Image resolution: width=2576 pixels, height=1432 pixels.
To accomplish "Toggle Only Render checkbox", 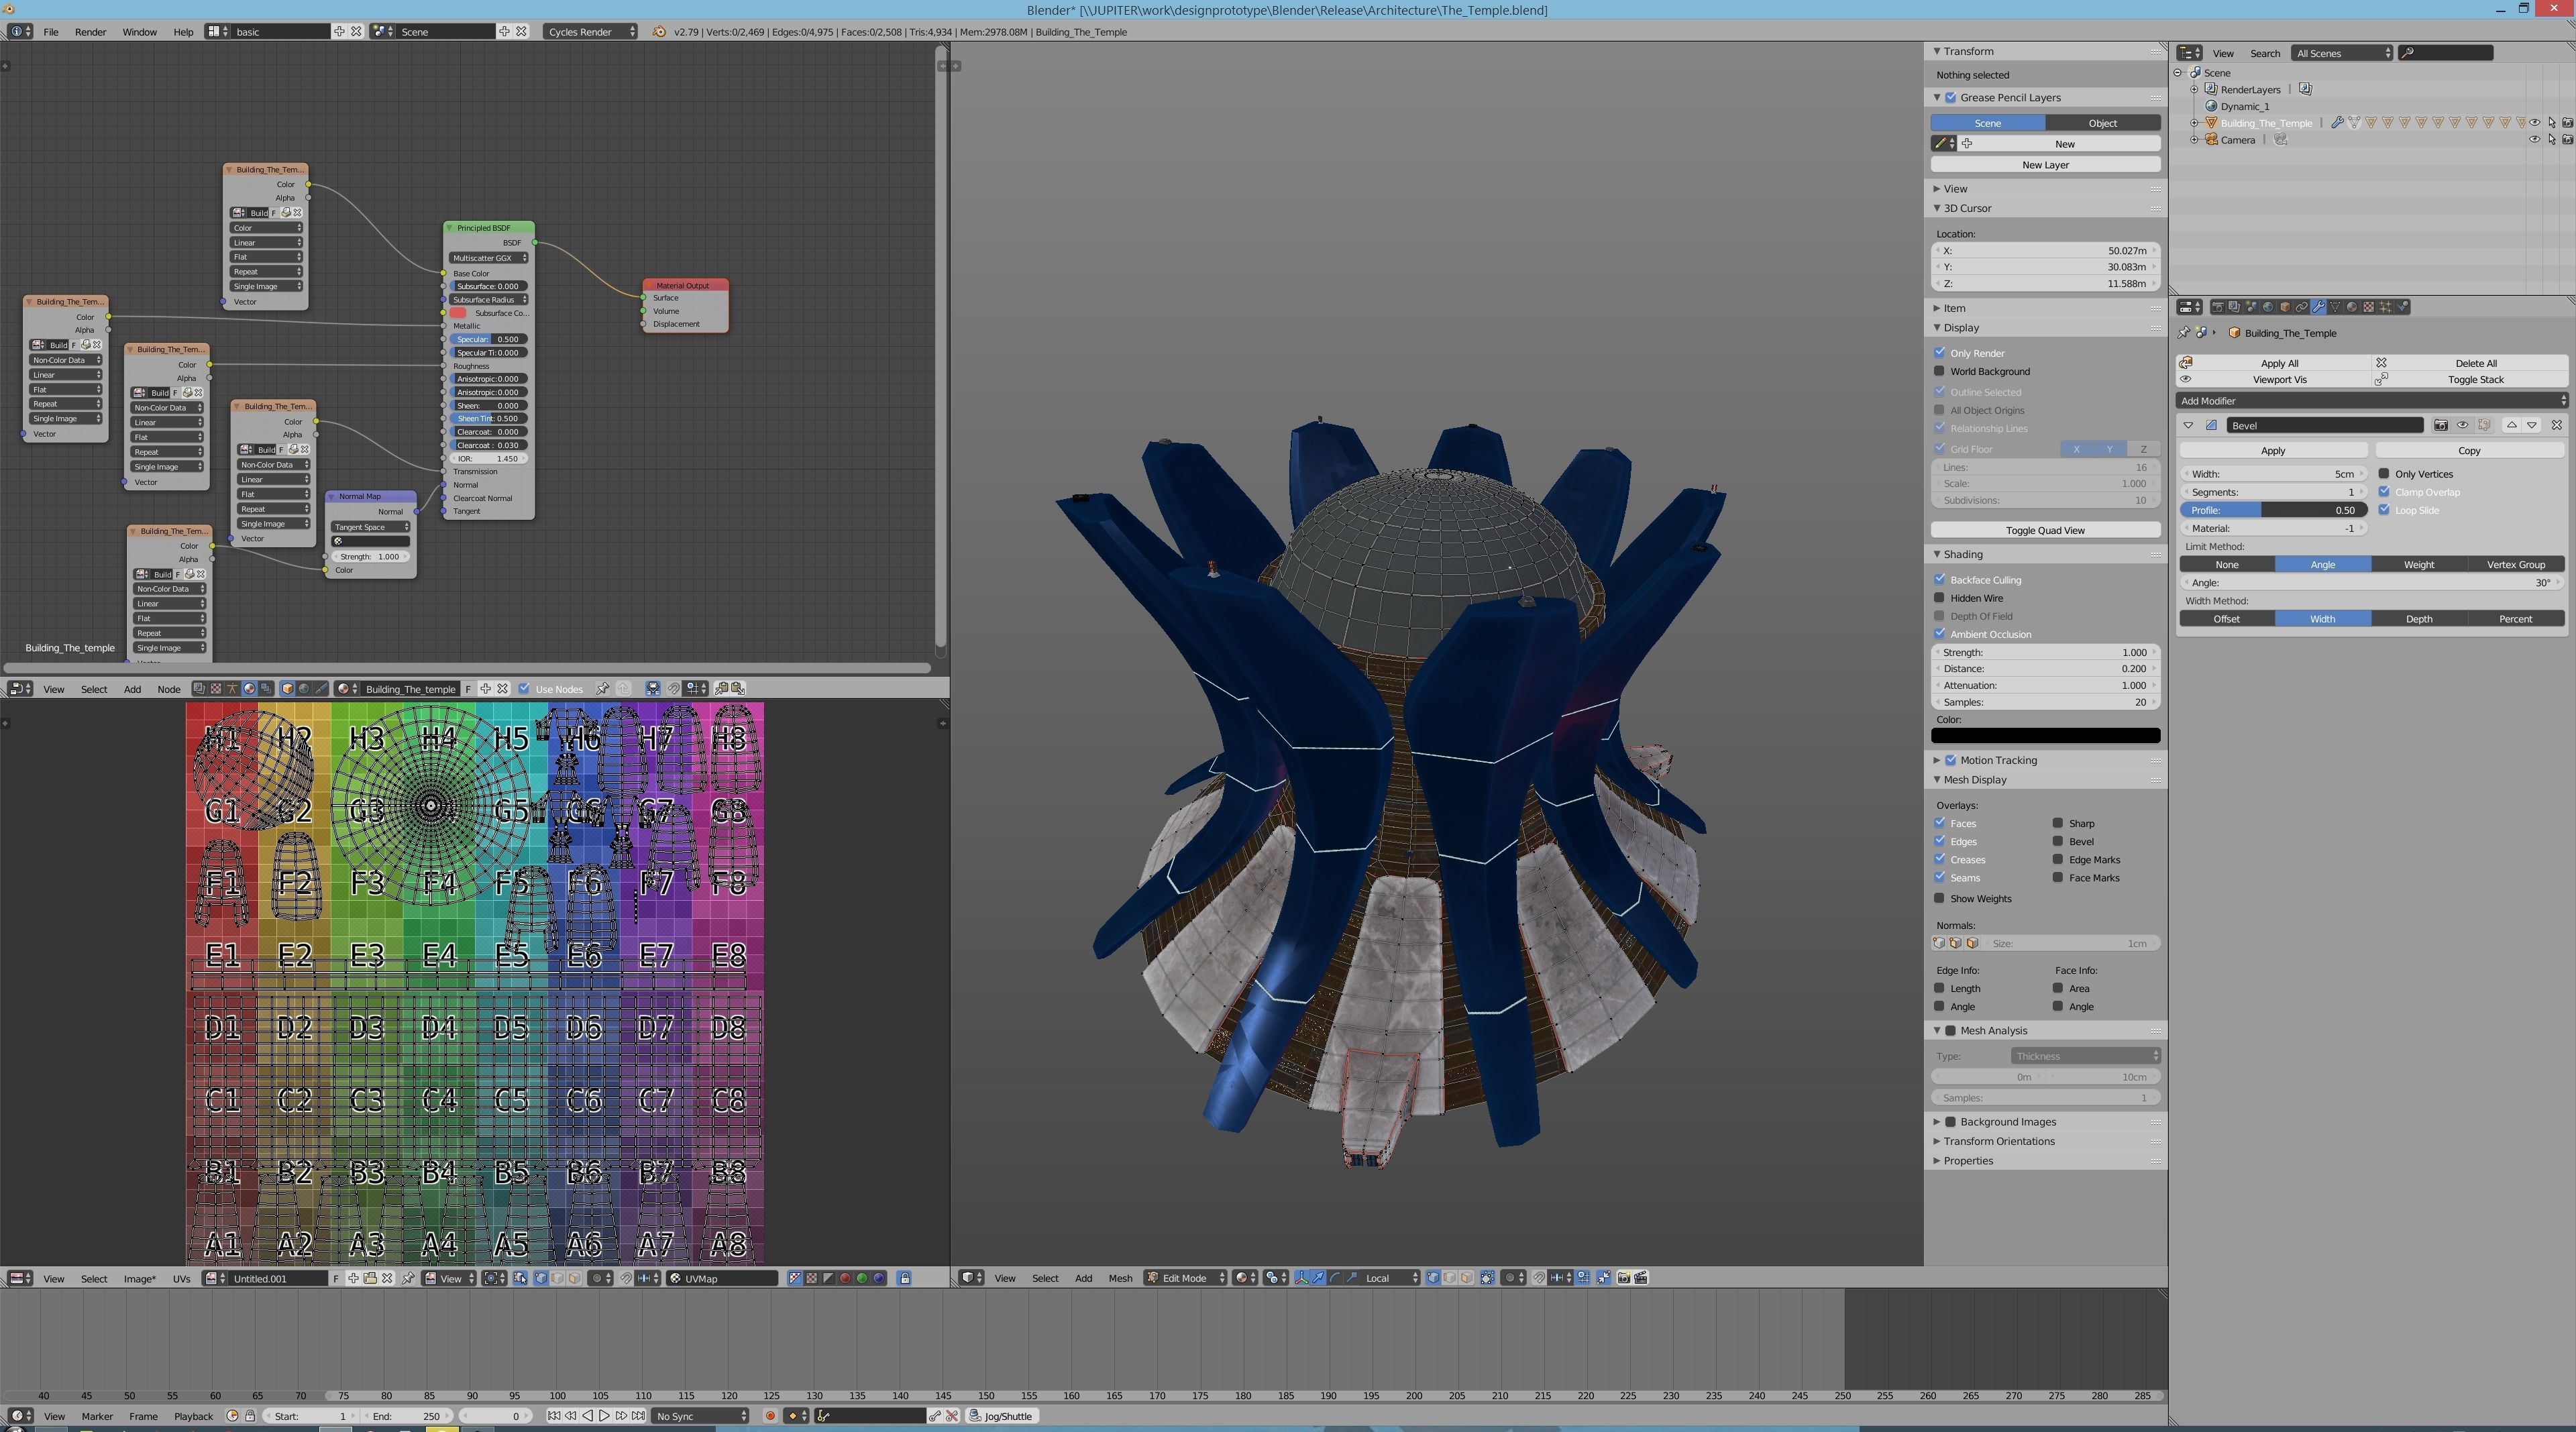I will (1940, 352).
